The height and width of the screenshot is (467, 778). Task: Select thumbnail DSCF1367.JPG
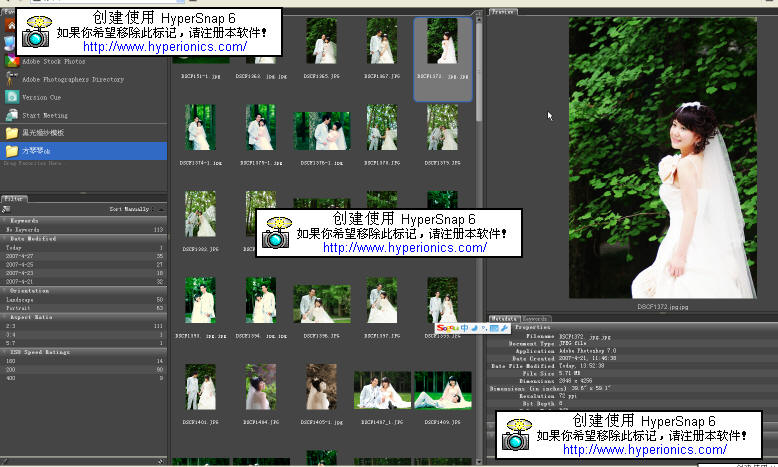pyautogui.click(x=382, y=41)
